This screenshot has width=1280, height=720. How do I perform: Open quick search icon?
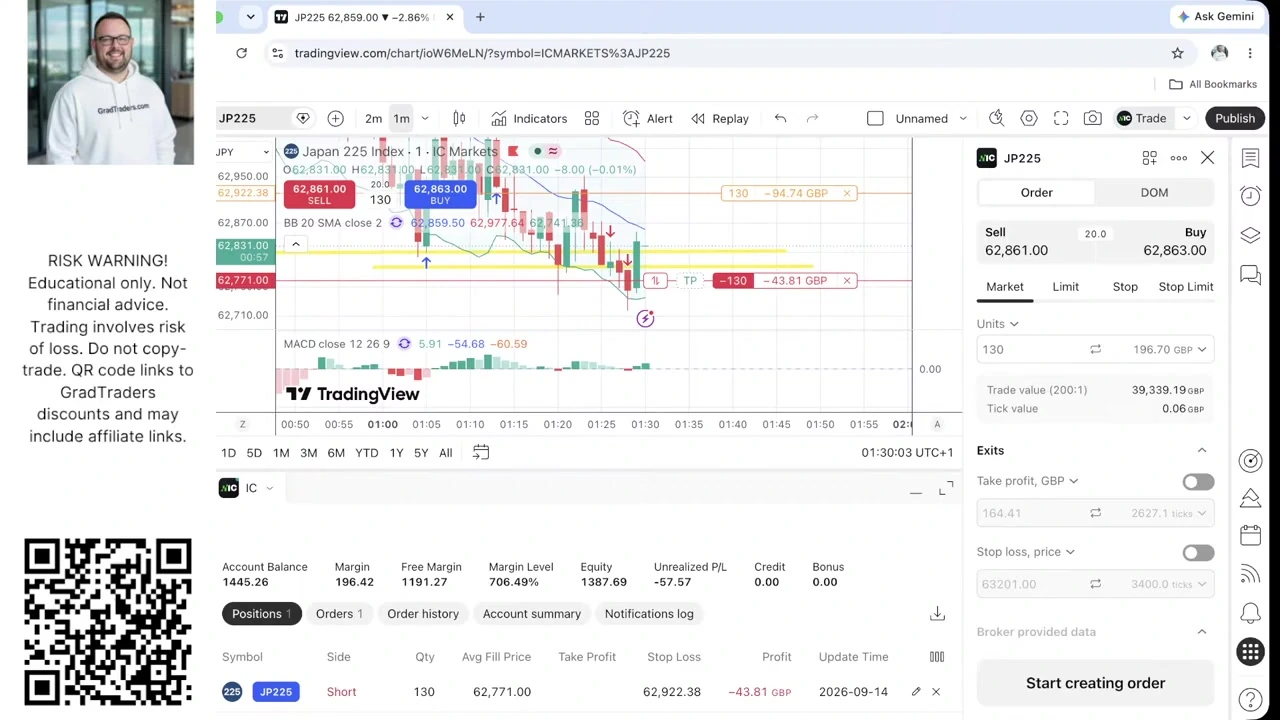click(x=996, y=118)
